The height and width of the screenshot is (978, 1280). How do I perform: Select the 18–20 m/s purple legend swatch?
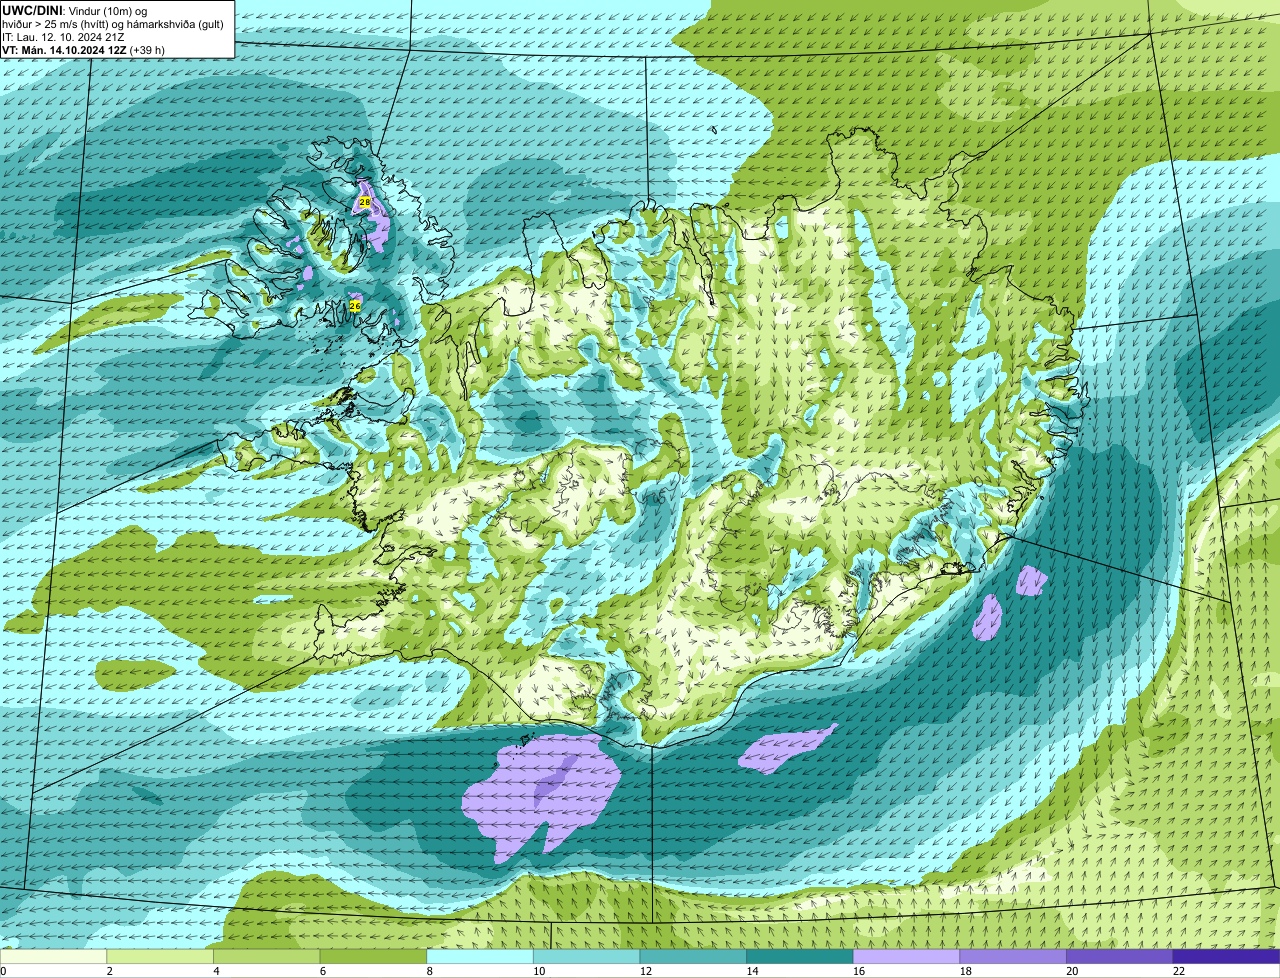1013,957
